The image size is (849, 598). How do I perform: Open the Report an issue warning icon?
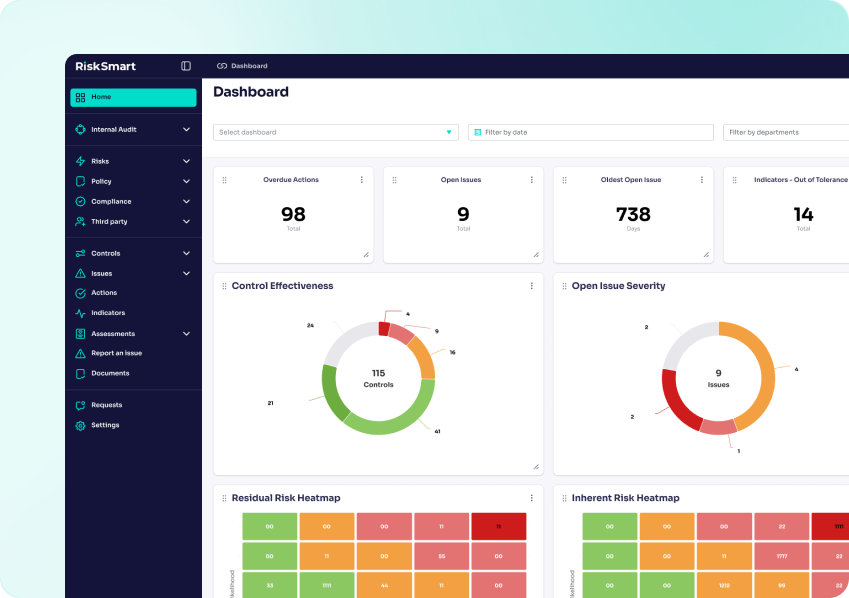point(83,352)
